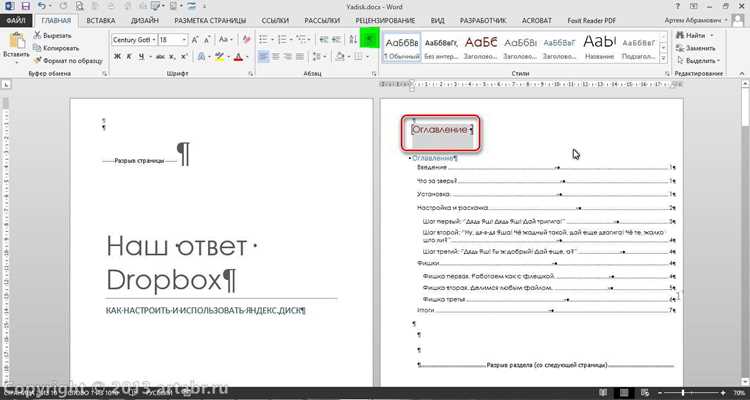The image size is (750, 400).
Task: Apply red font color A
Action: pos(238,57)
